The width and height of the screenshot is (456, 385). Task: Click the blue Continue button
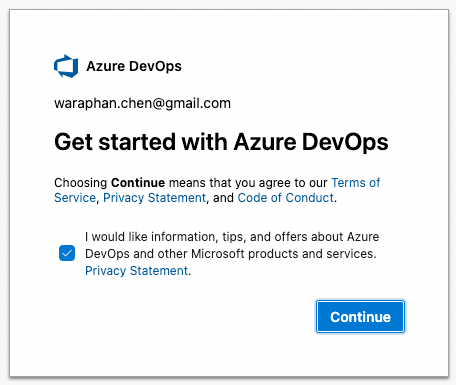coord(360,317)
